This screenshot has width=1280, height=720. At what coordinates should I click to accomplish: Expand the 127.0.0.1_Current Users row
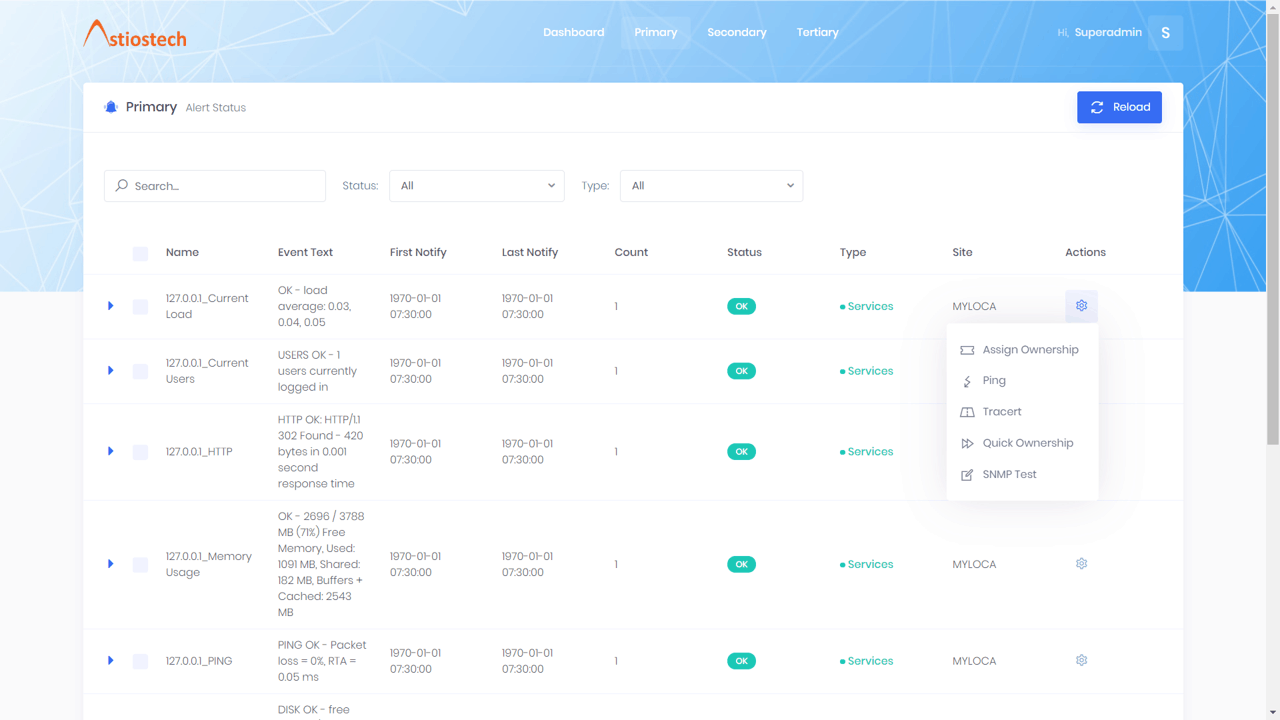point(111,370)
